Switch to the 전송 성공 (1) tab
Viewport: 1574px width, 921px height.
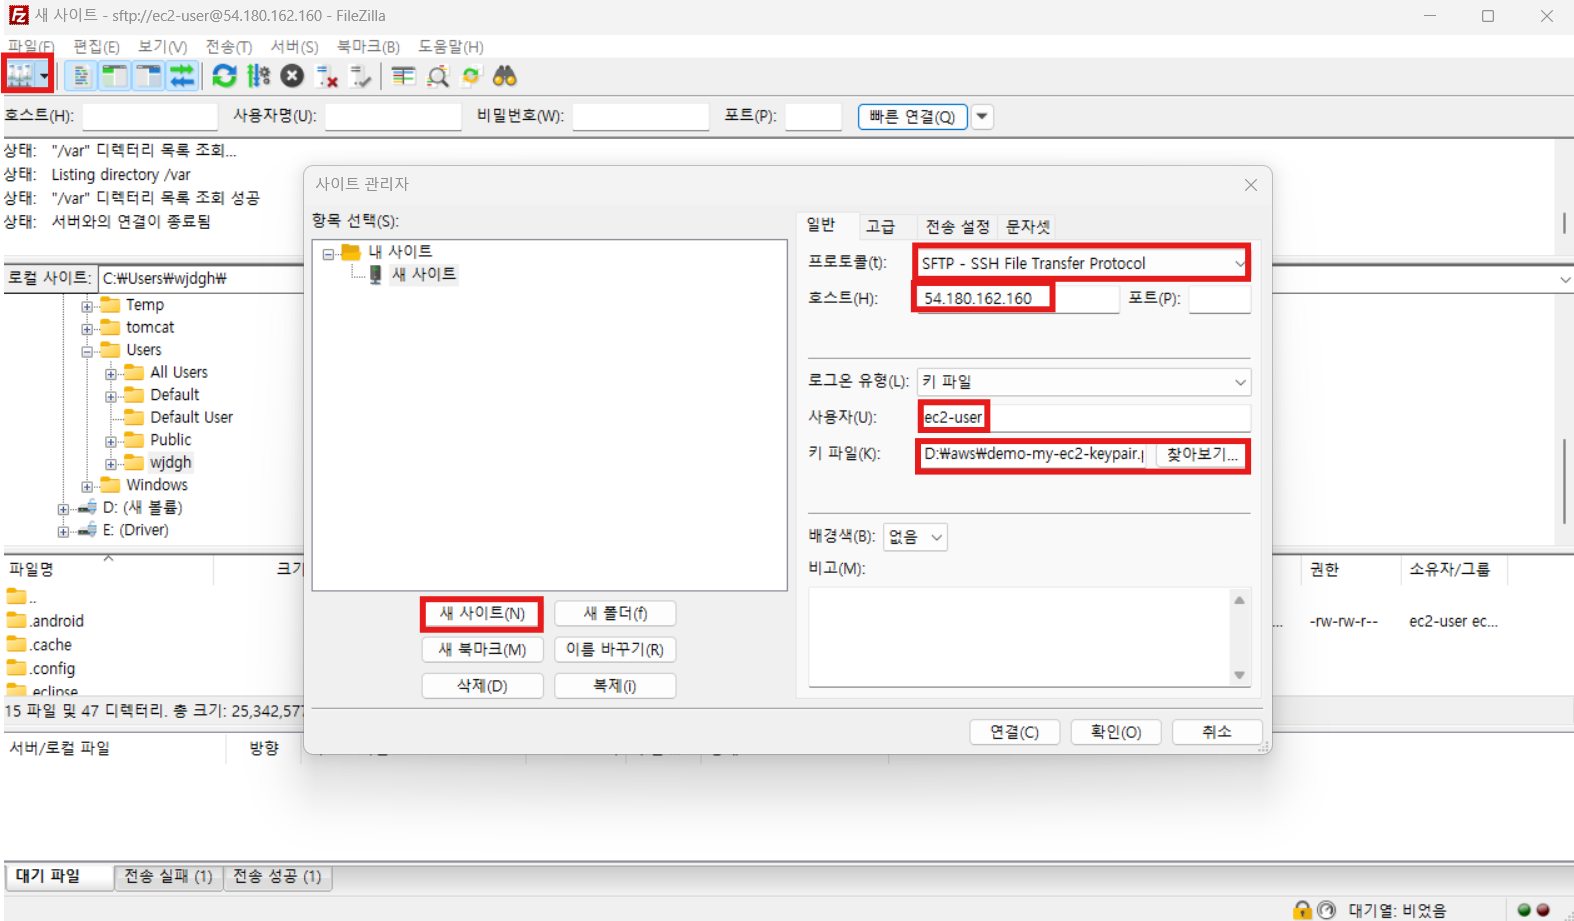(277, 877)
